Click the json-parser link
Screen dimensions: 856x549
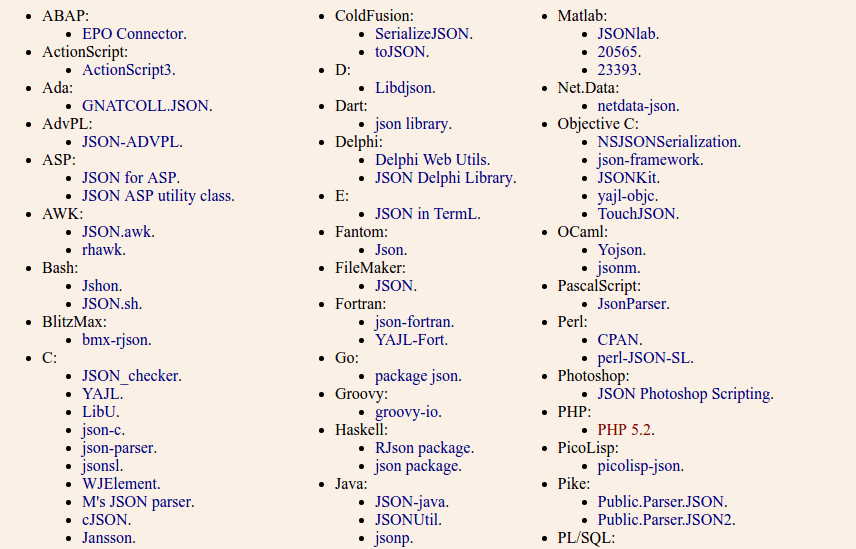118,448
